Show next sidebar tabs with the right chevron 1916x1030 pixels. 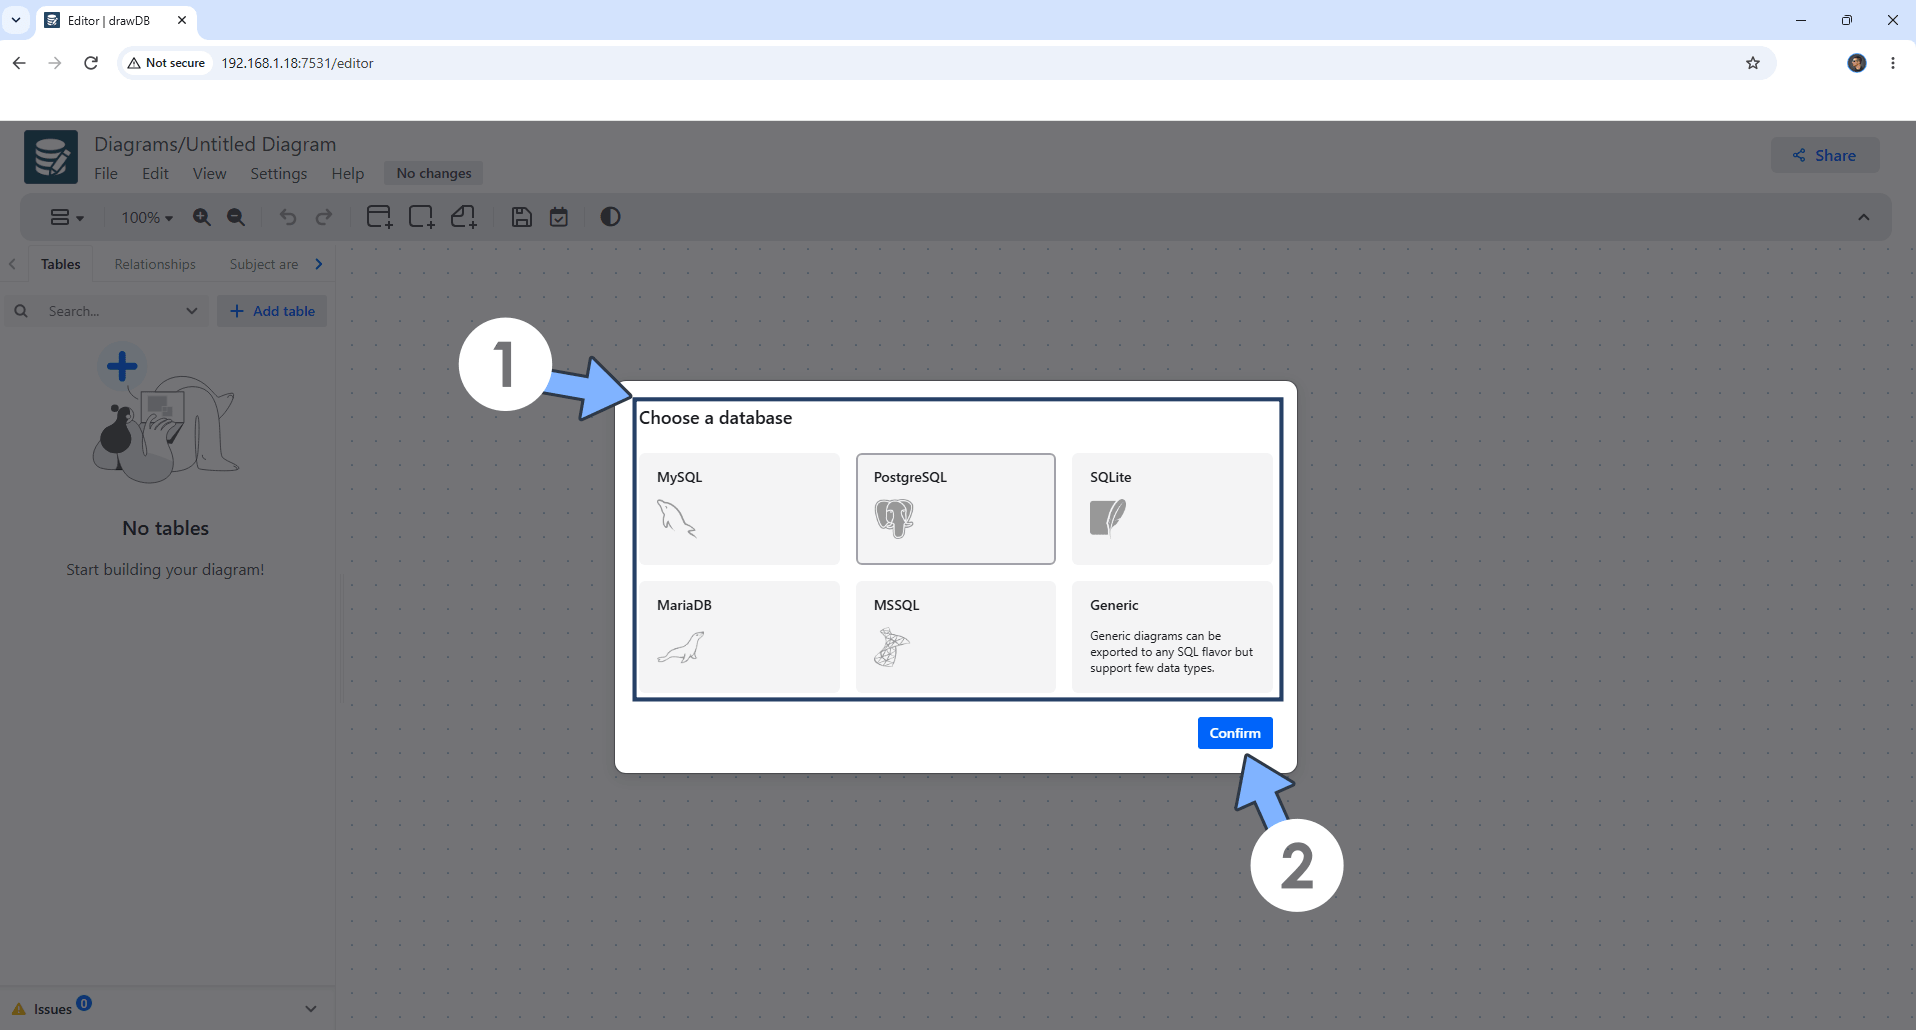pyautogui.click(x=319, y=264)
